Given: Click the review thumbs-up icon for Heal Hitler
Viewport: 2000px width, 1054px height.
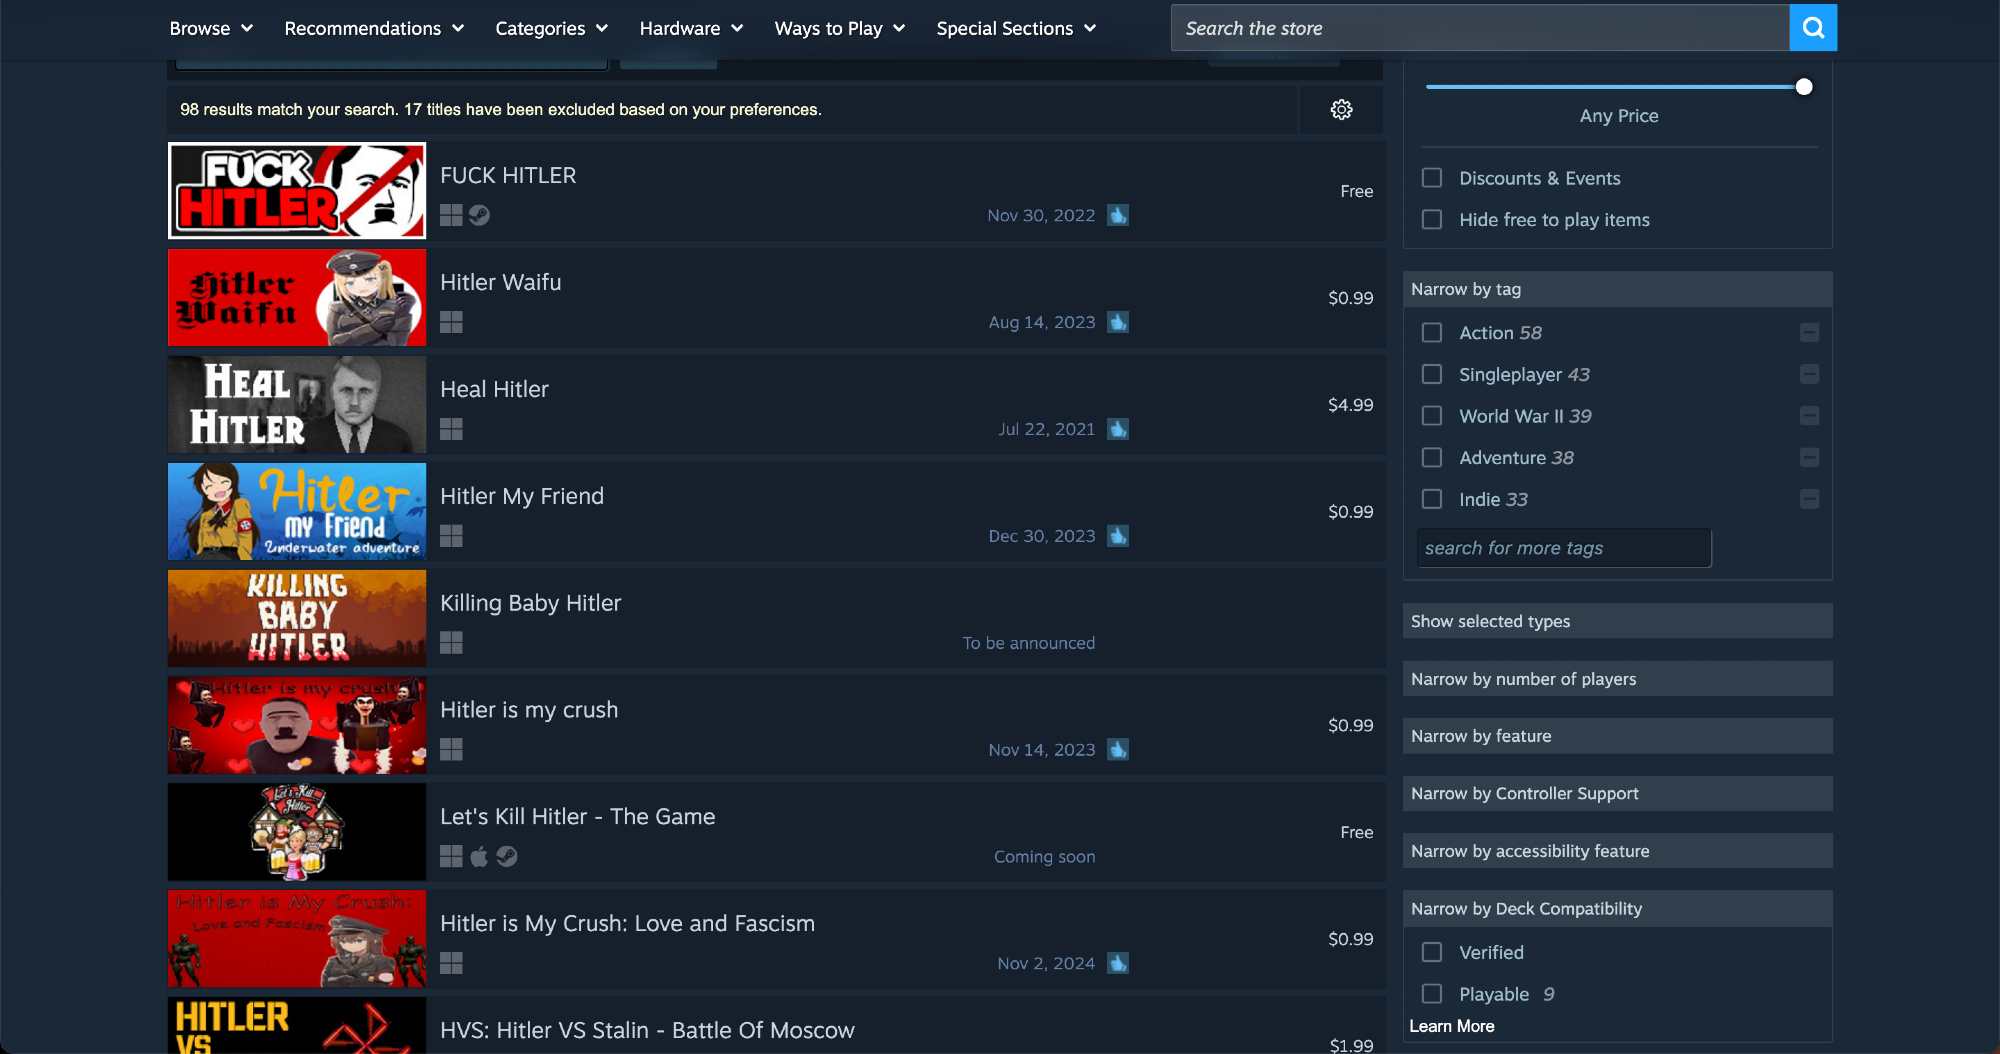Looking at the screenshot, I should pos(1118,429).
